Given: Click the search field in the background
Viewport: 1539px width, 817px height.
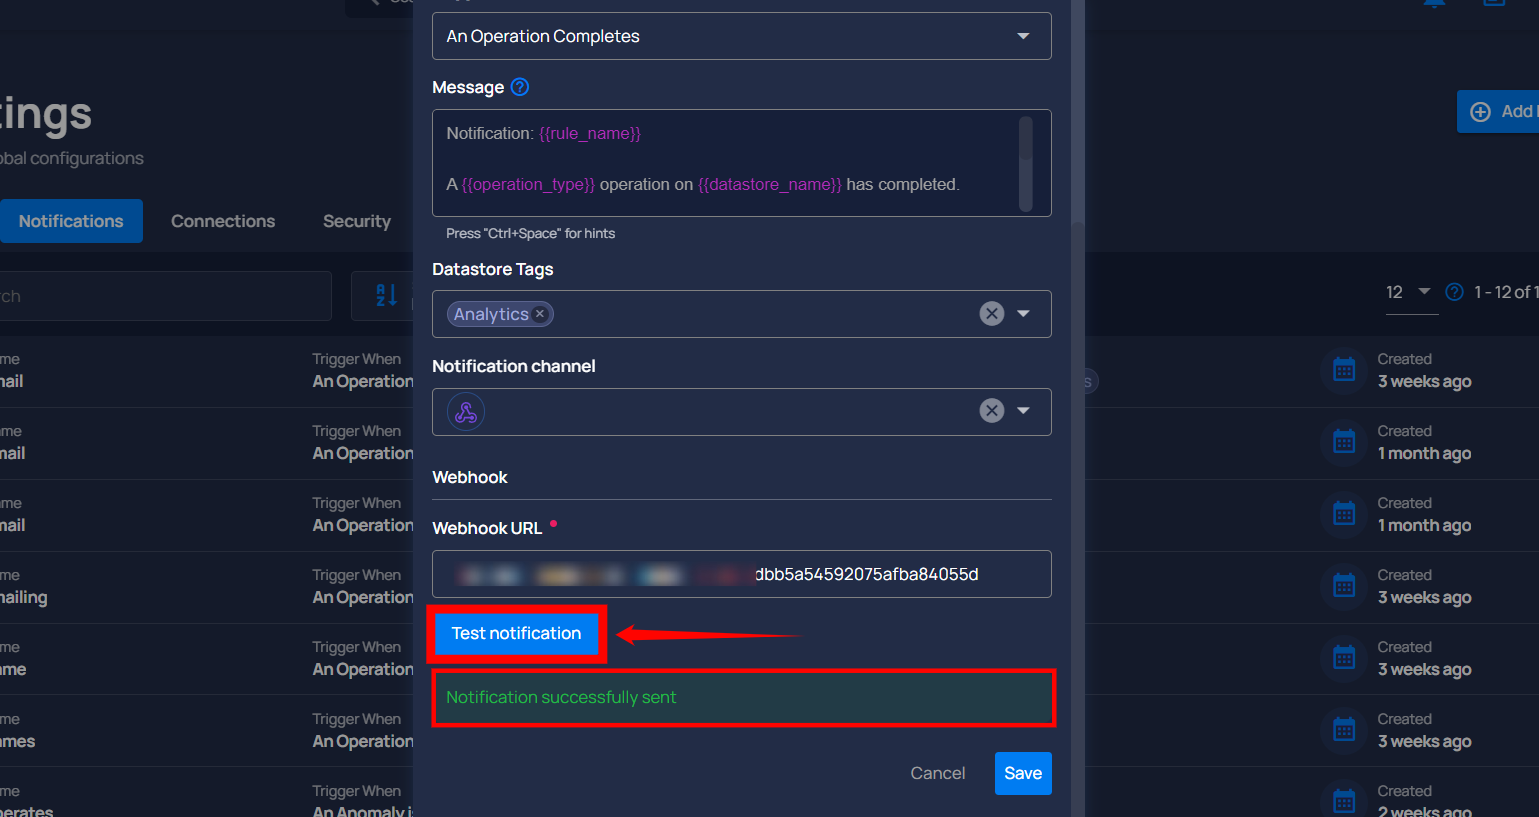Looking at the screenshot, I should point(165,296).
